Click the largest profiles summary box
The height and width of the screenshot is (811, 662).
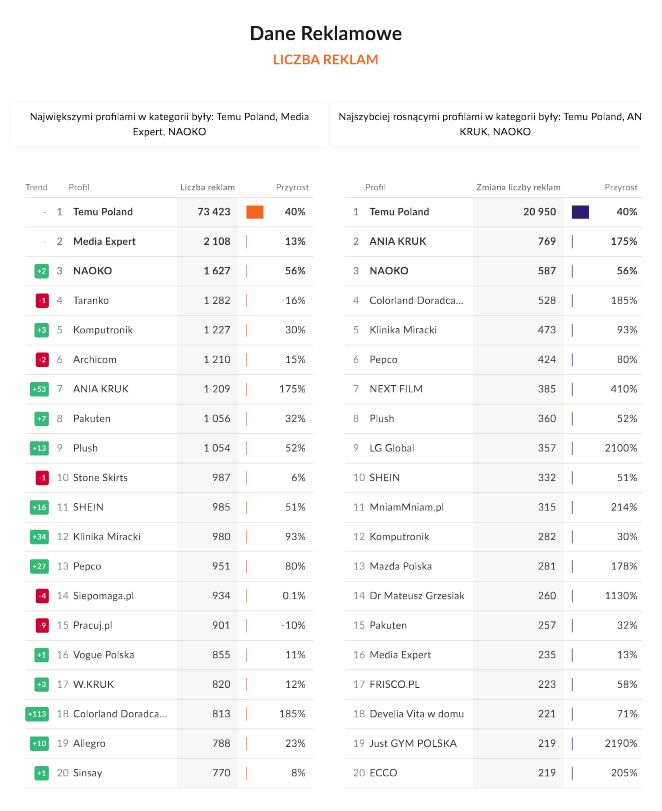[x=168, y=123]
